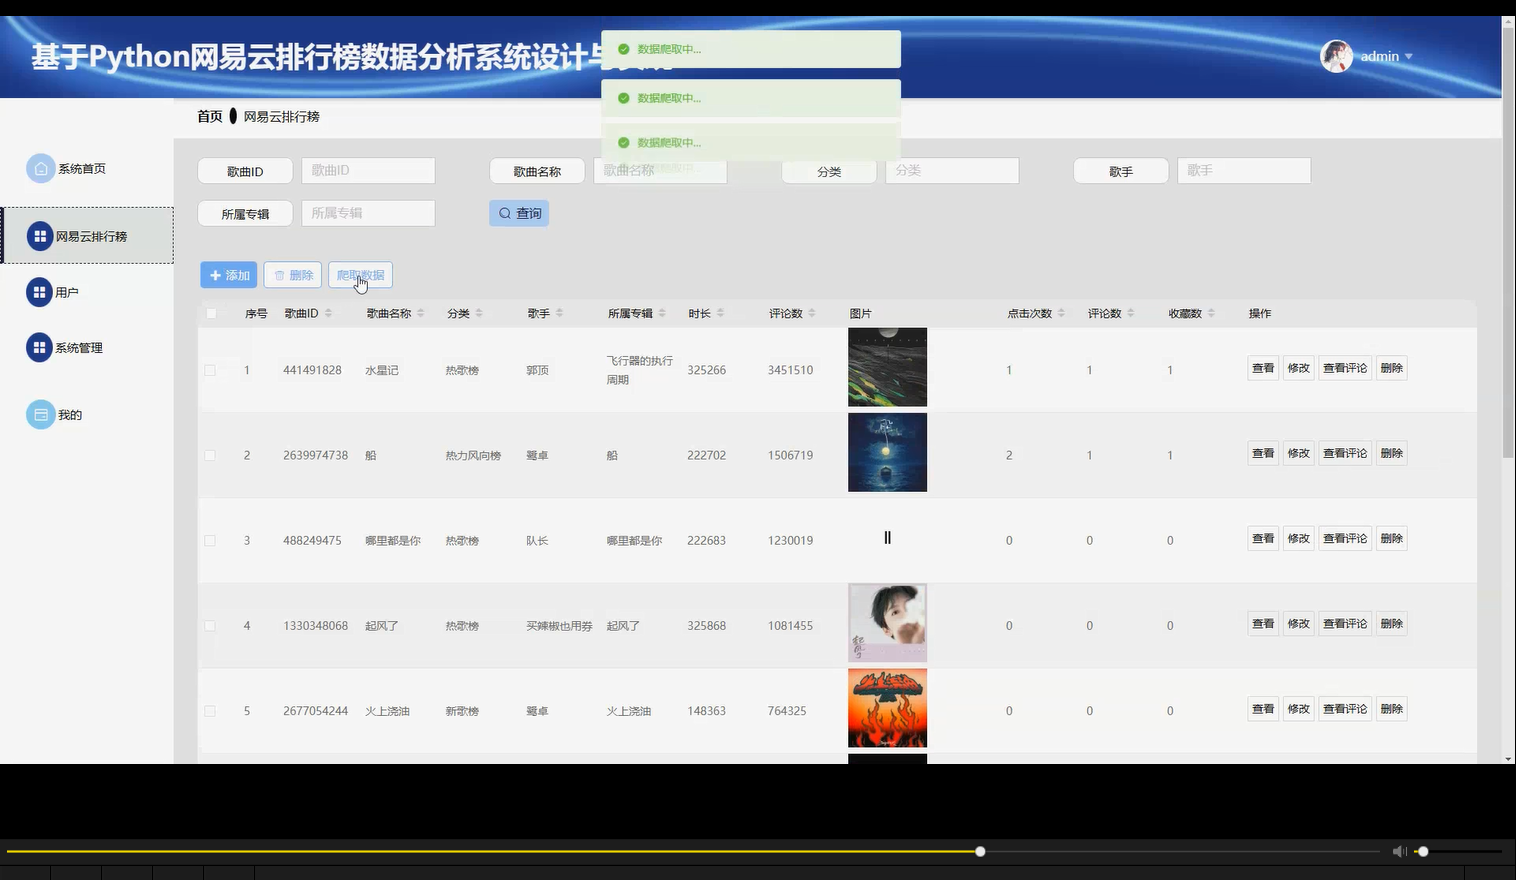Viewport: 1516px width, 880px height.
Task: Click the 删除 toolbar button
Action: [293, 275]
